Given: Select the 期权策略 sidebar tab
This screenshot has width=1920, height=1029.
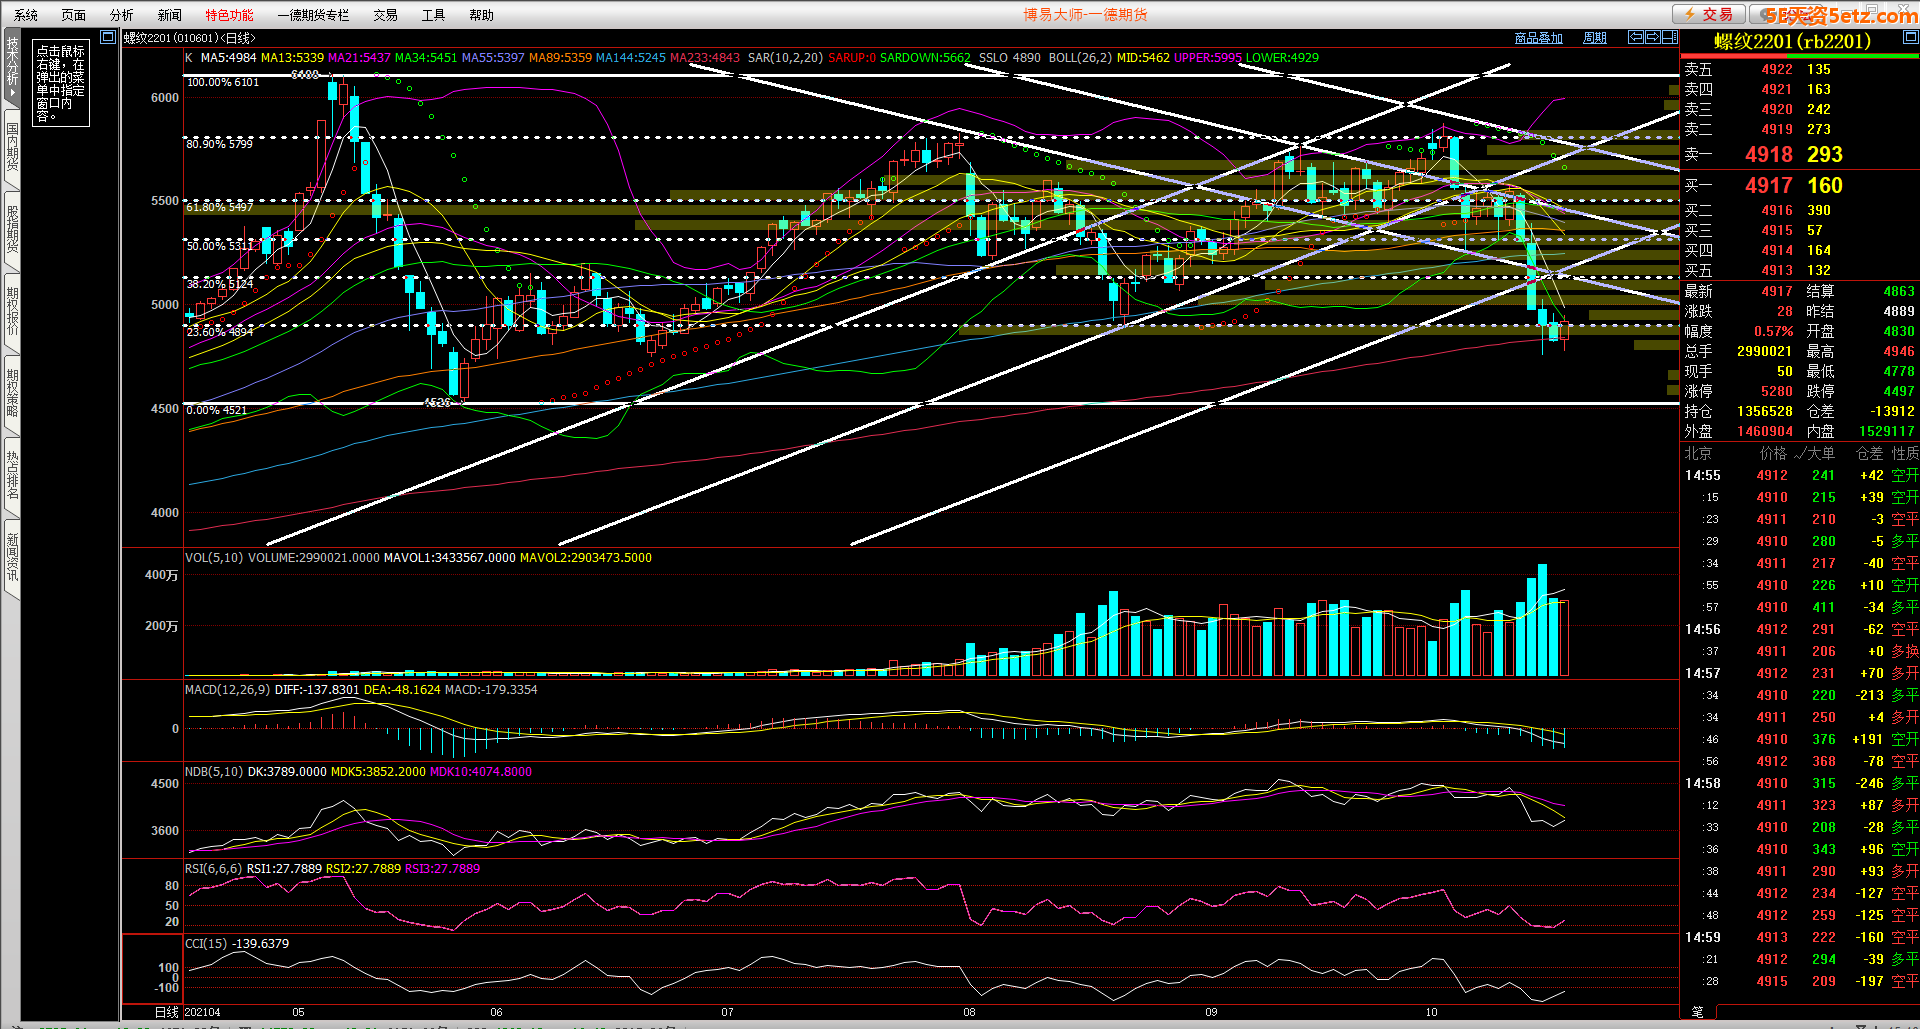Looking at the screenshot, I should pyautogui.click(x=12, y=393).
